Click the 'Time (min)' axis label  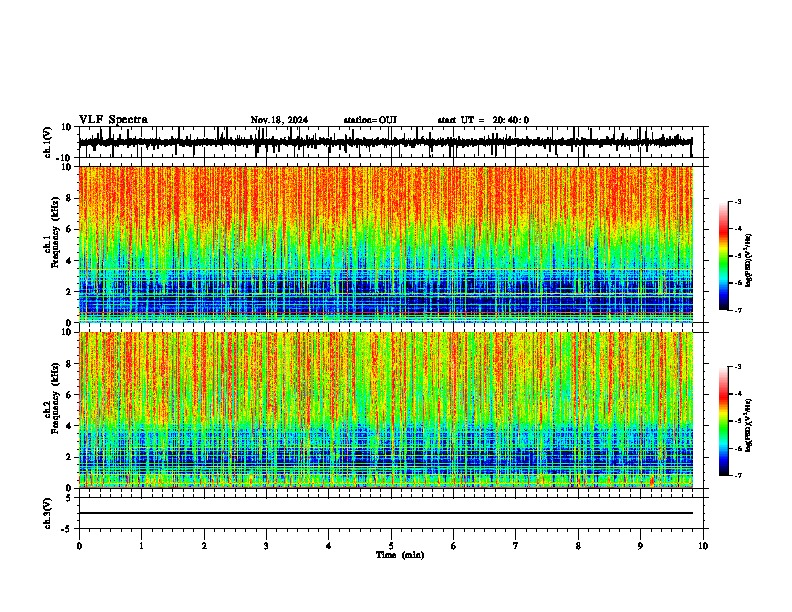pyautogui.click(x=400, y=555)
